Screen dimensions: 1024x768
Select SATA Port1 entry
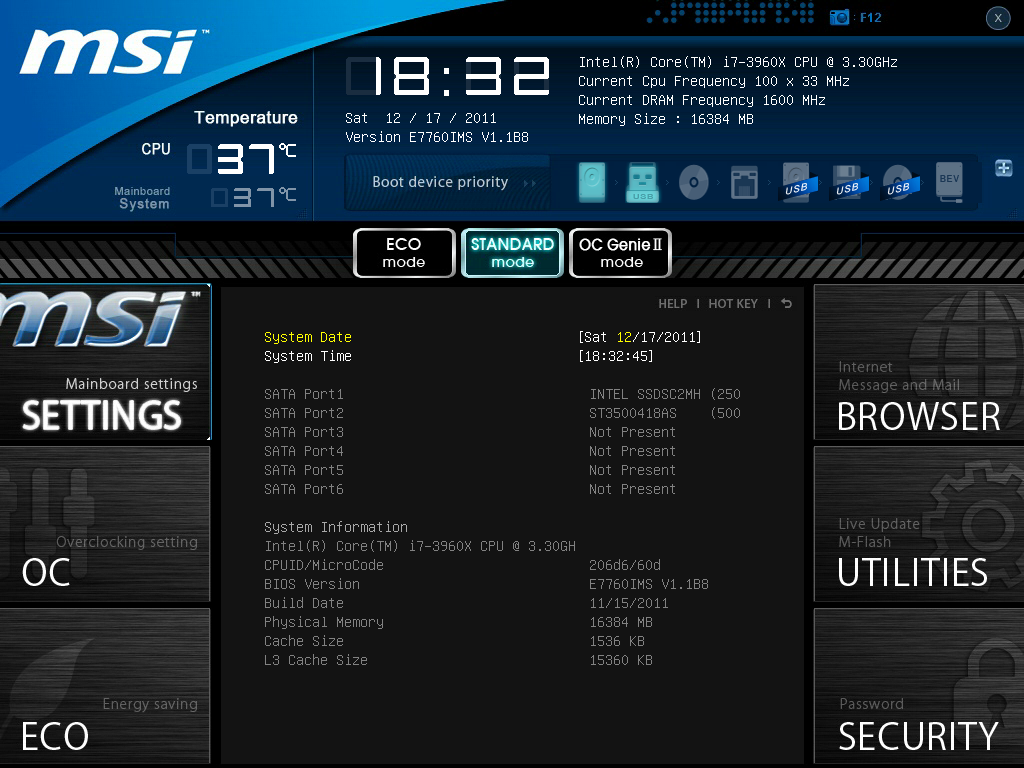coord(503,394)
